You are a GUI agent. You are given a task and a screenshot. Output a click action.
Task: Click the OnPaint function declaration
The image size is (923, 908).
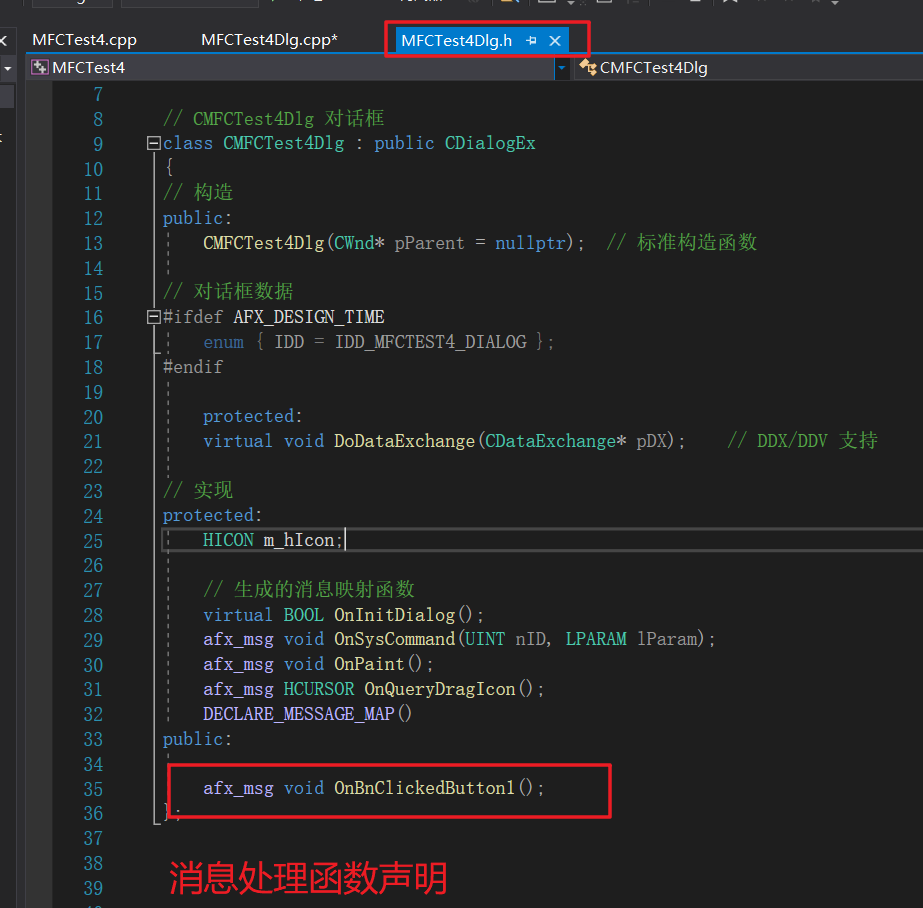318,664
